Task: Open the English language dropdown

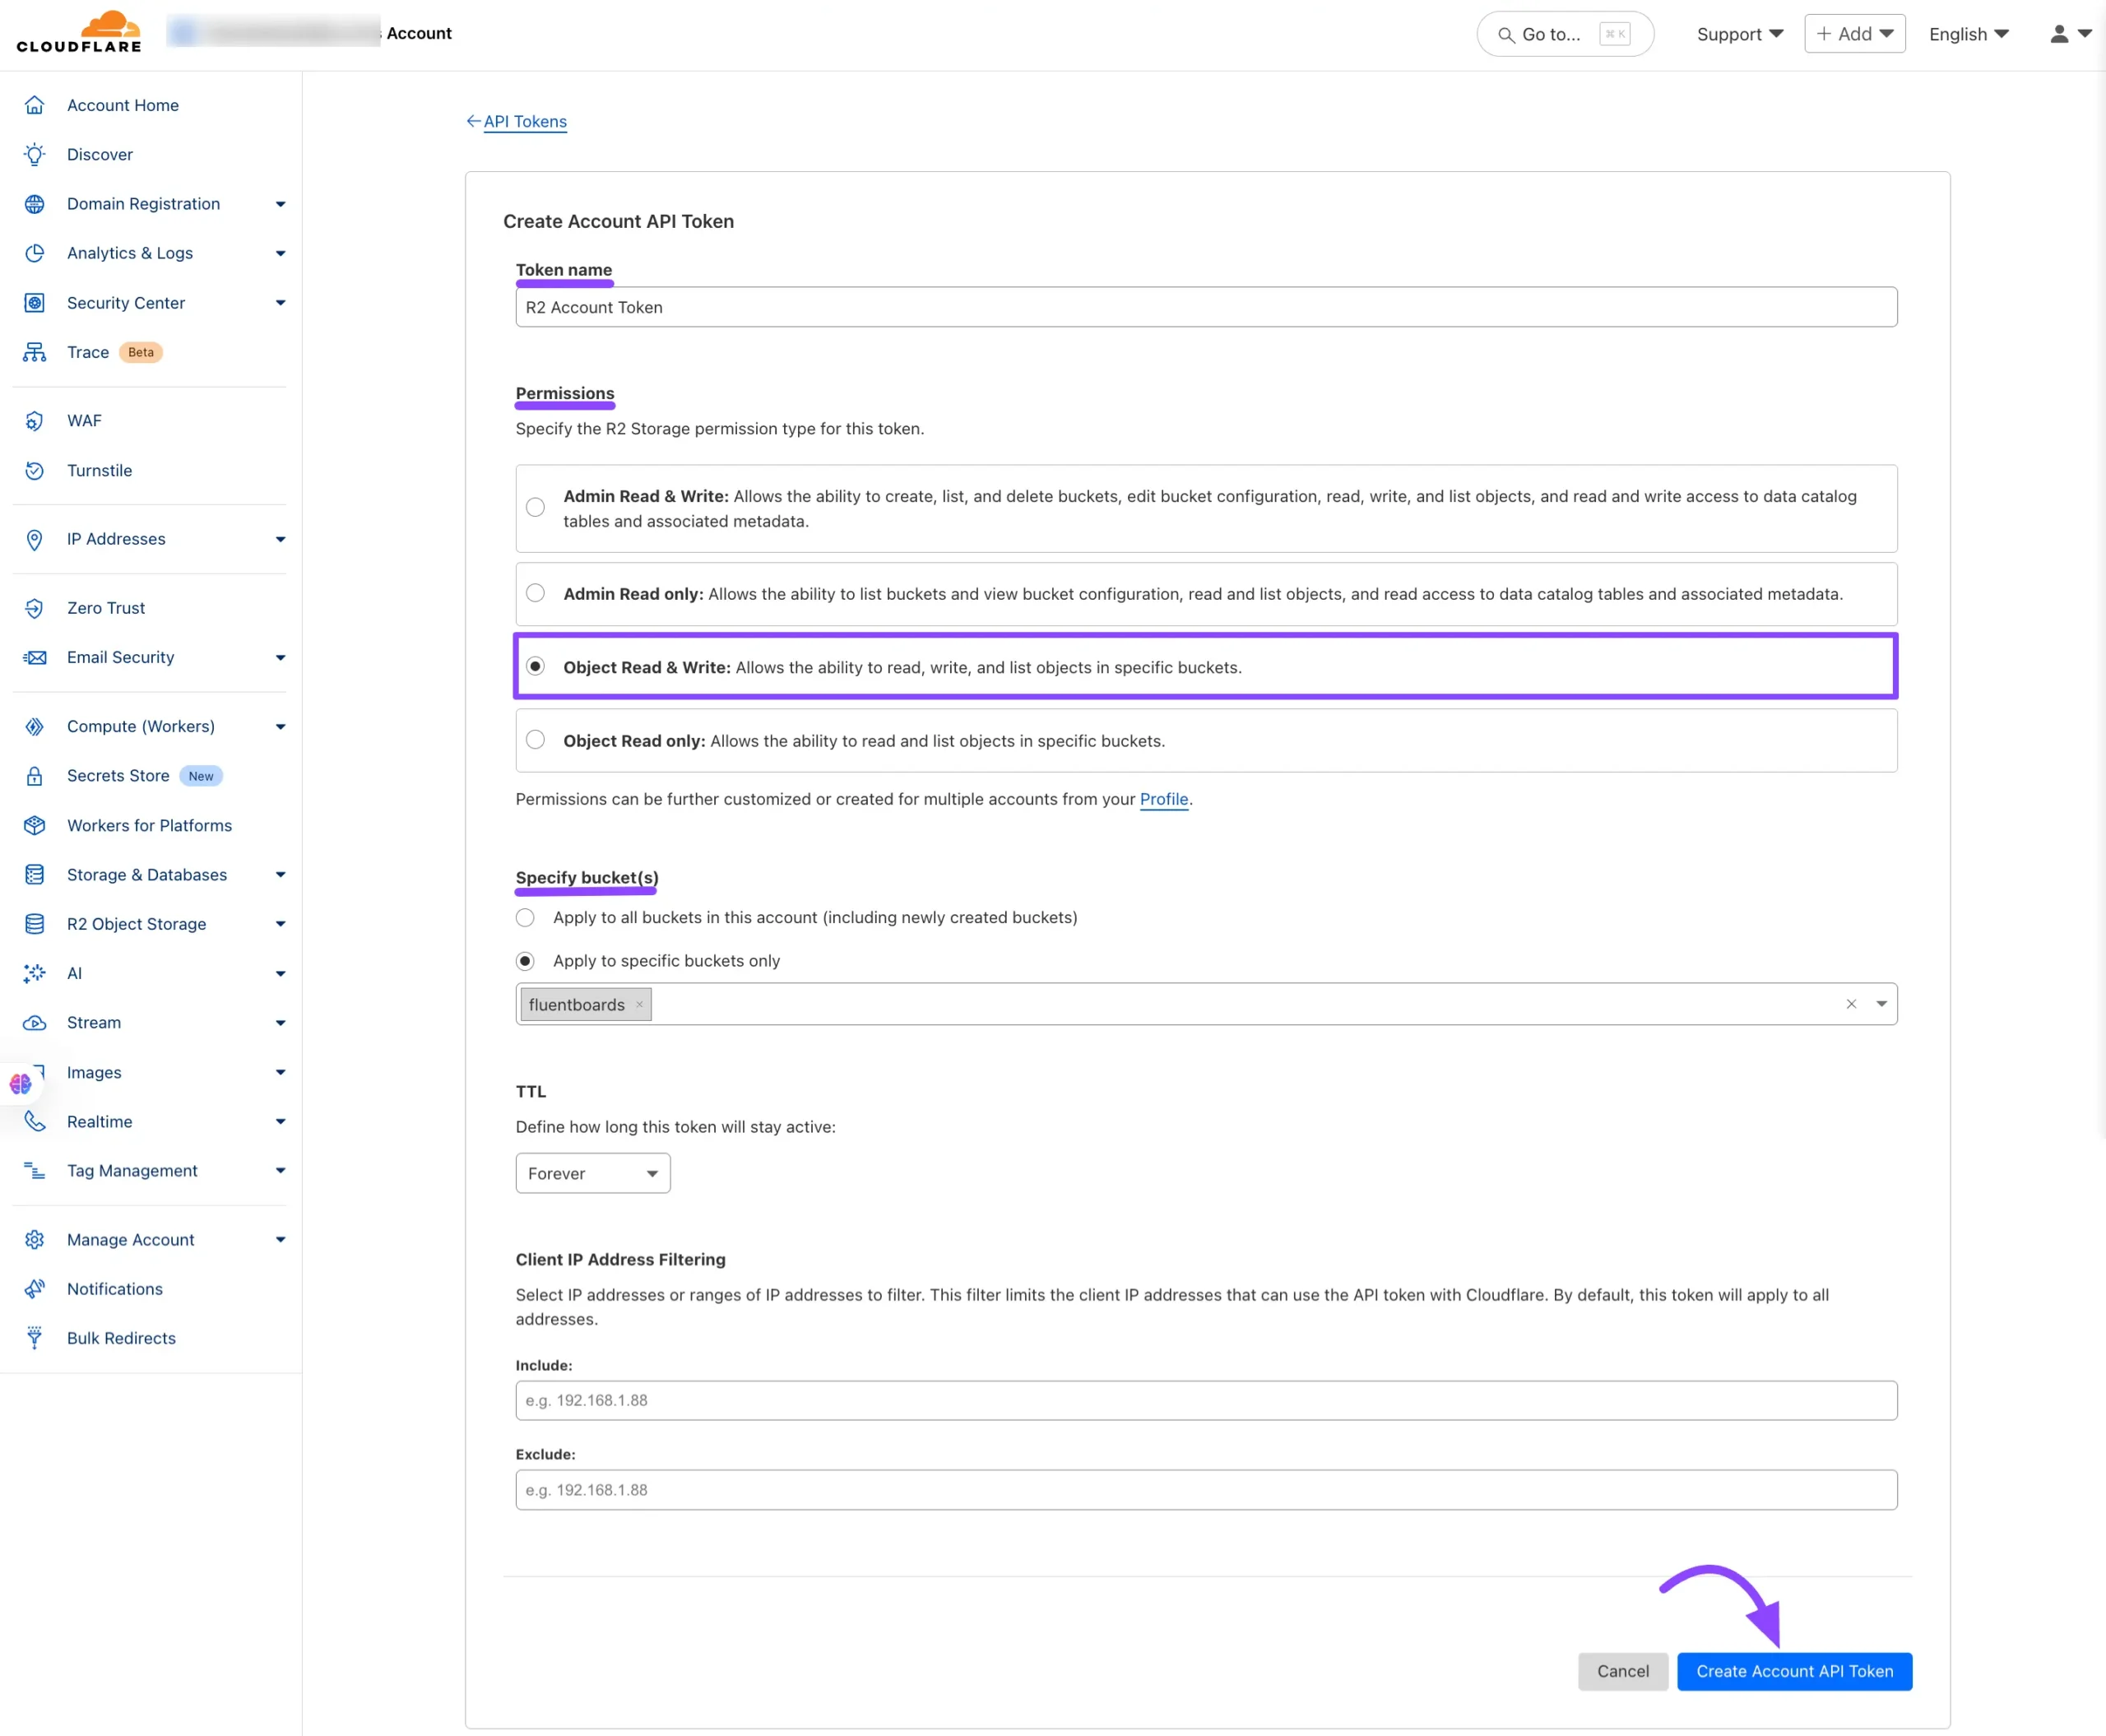Action: point(1969,34)
